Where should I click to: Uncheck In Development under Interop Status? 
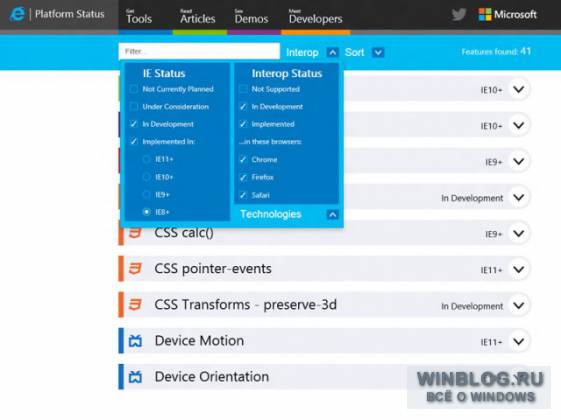[243, 106]
